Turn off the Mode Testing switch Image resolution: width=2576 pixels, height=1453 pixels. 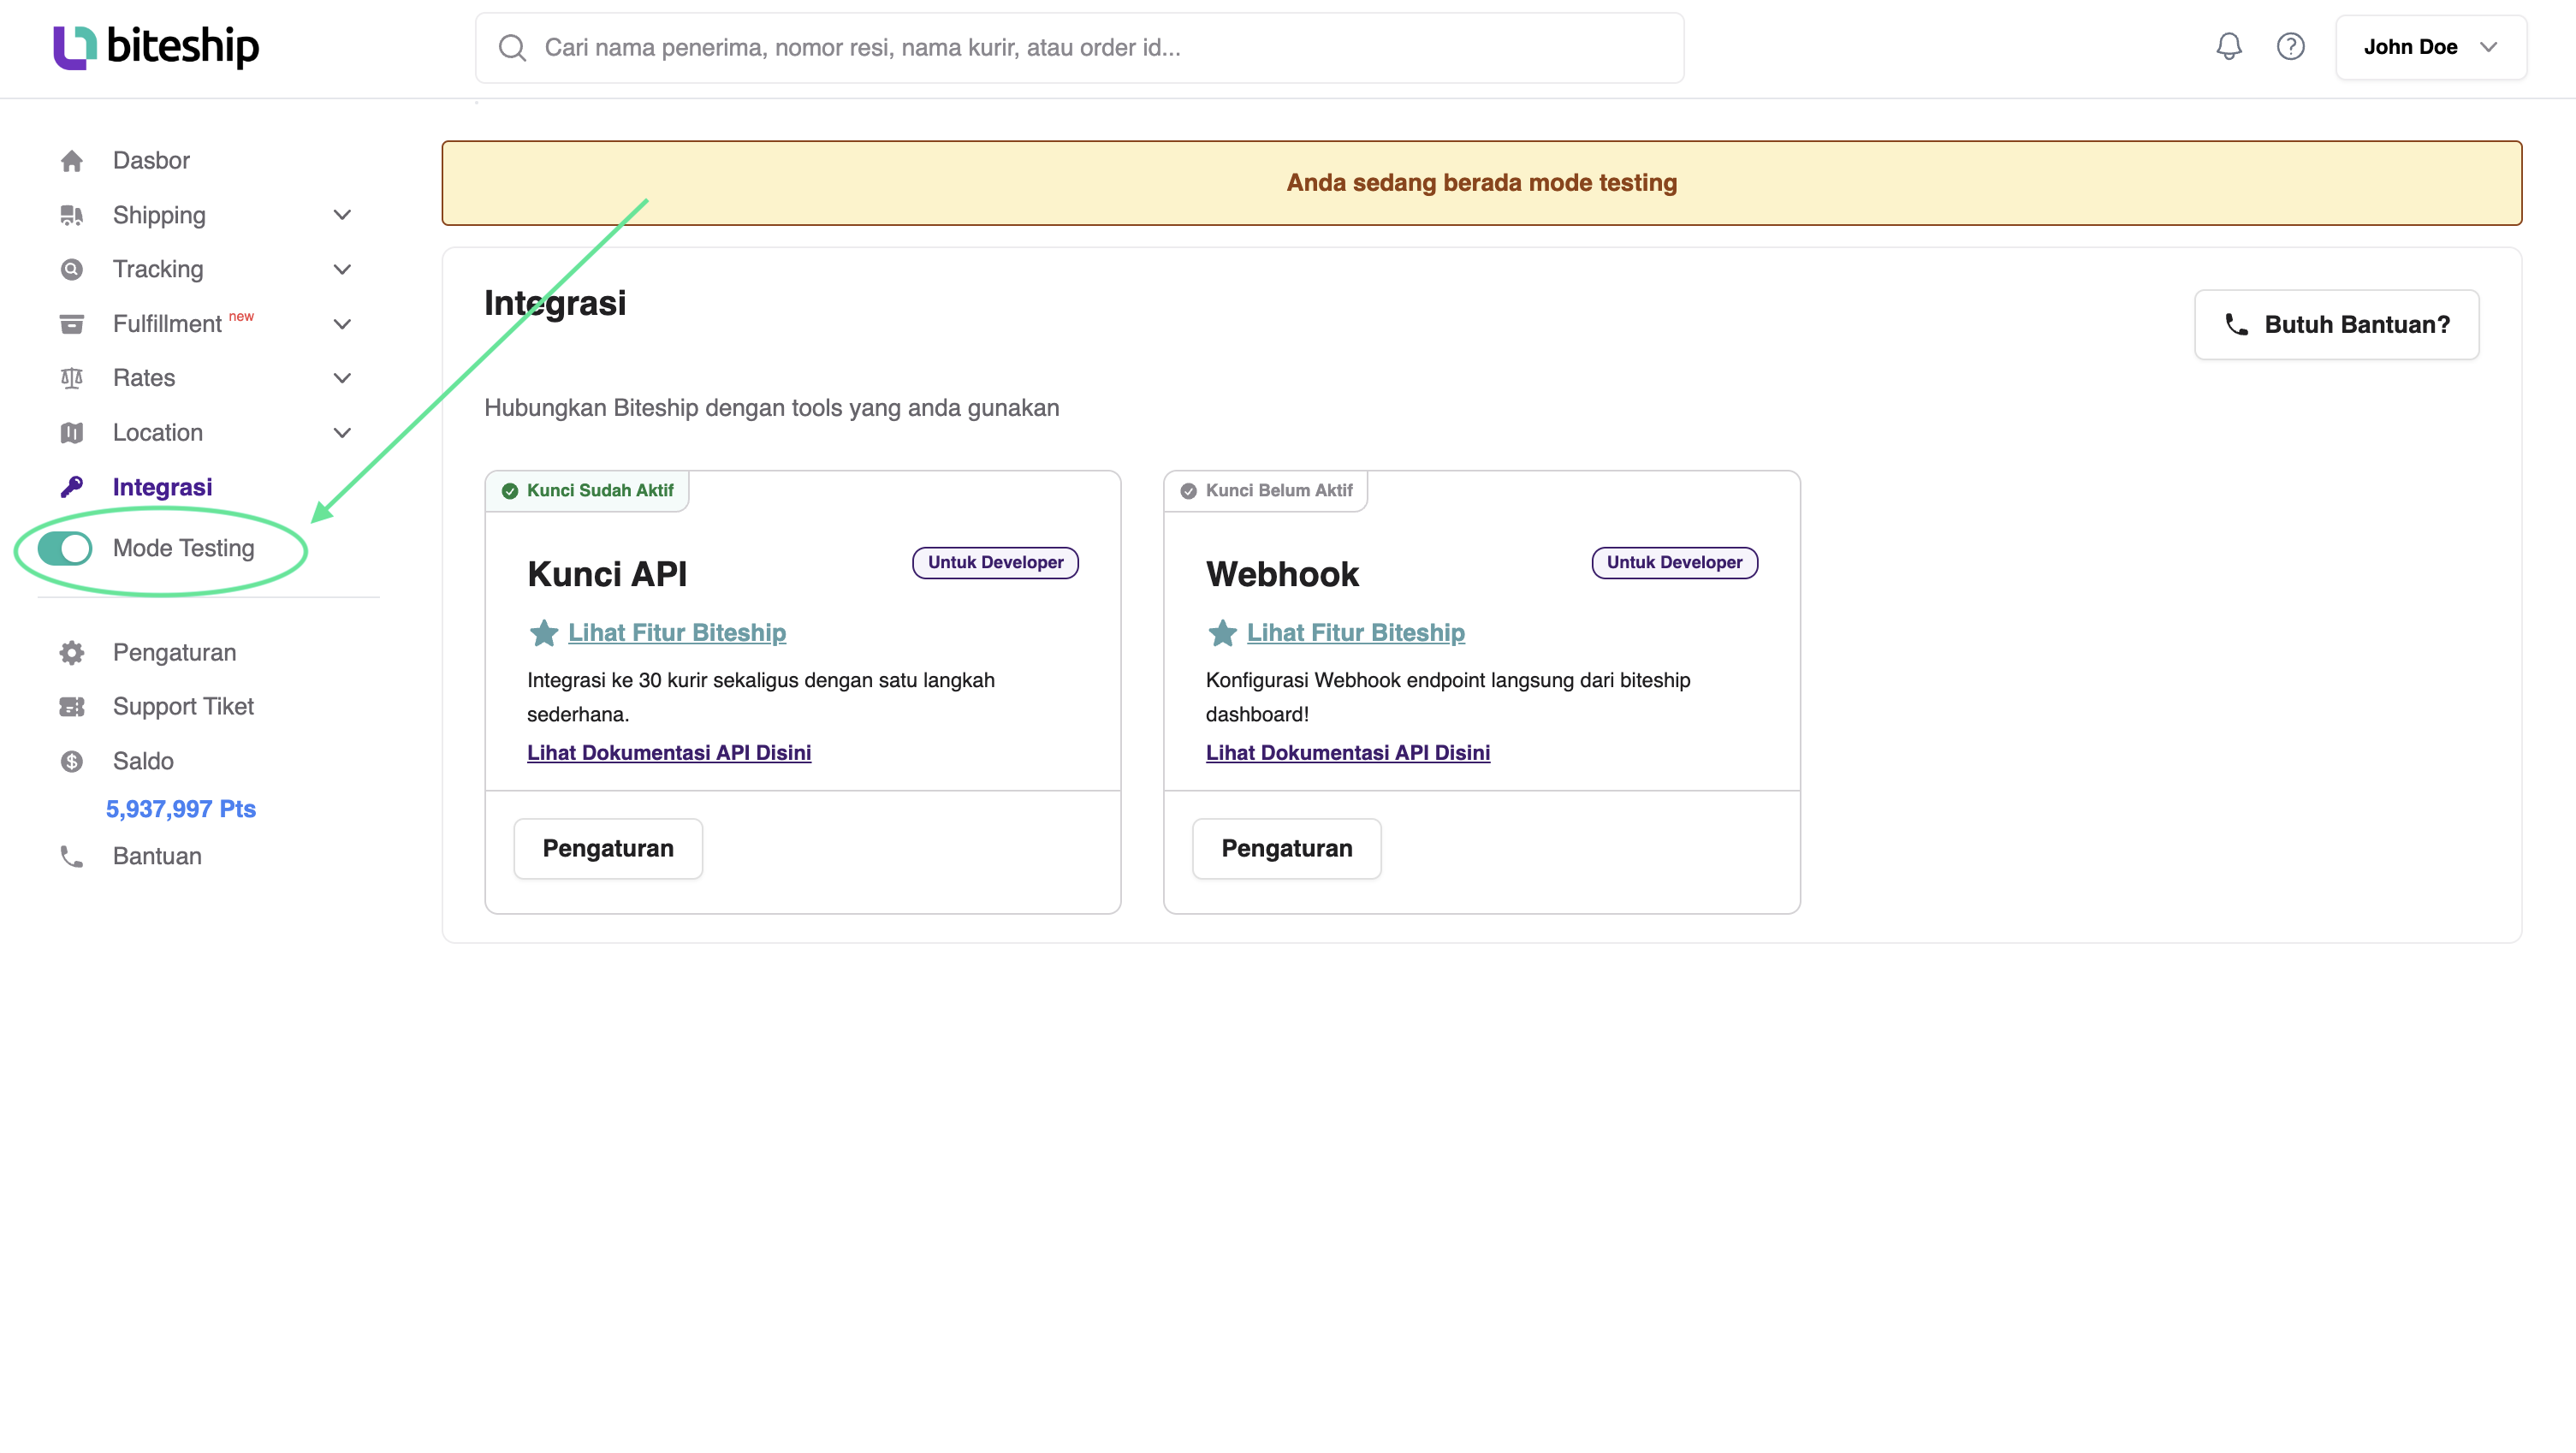[x=65, y=548]
